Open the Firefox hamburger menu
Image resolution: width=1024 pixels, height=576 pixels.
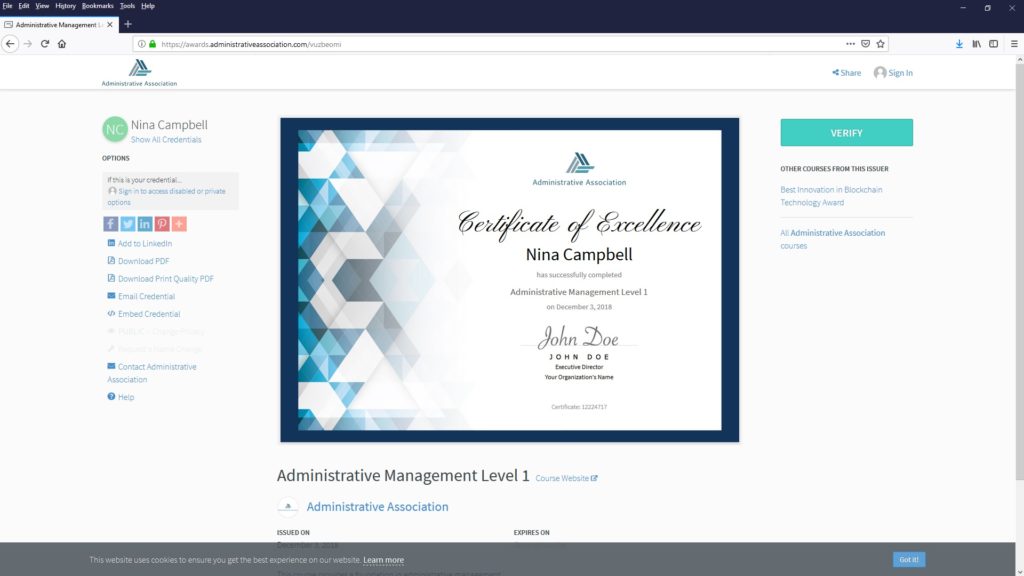click(x=1014, y=44)
